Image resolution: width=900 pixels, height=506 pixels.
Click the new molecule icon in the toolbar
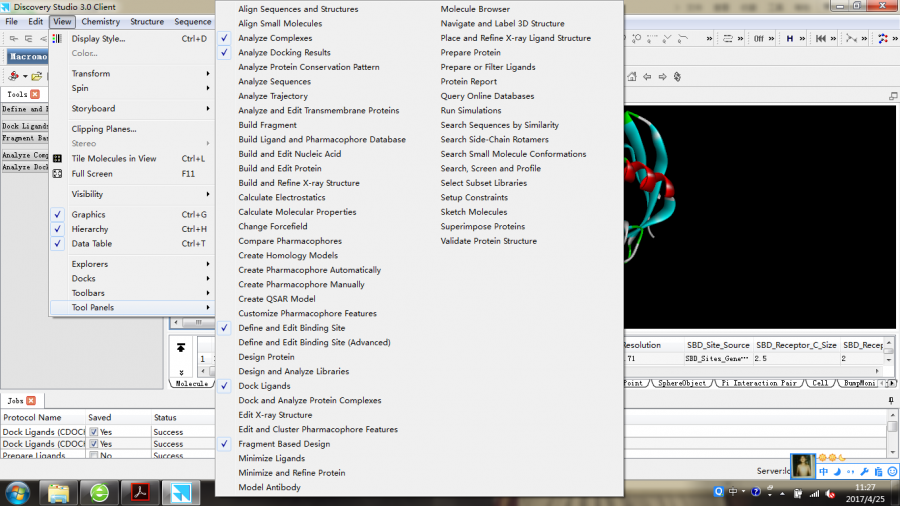coord(13,76)
